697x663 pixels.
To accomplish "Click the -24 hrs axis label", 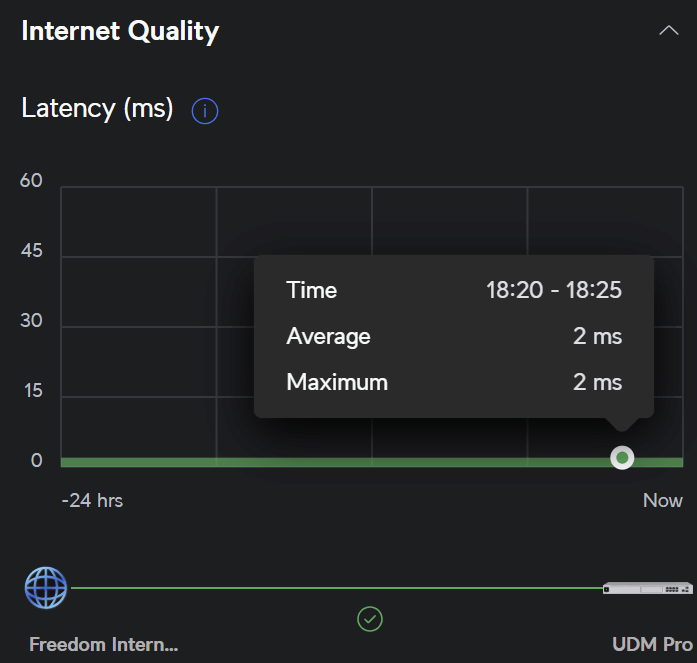I will 92,501.
